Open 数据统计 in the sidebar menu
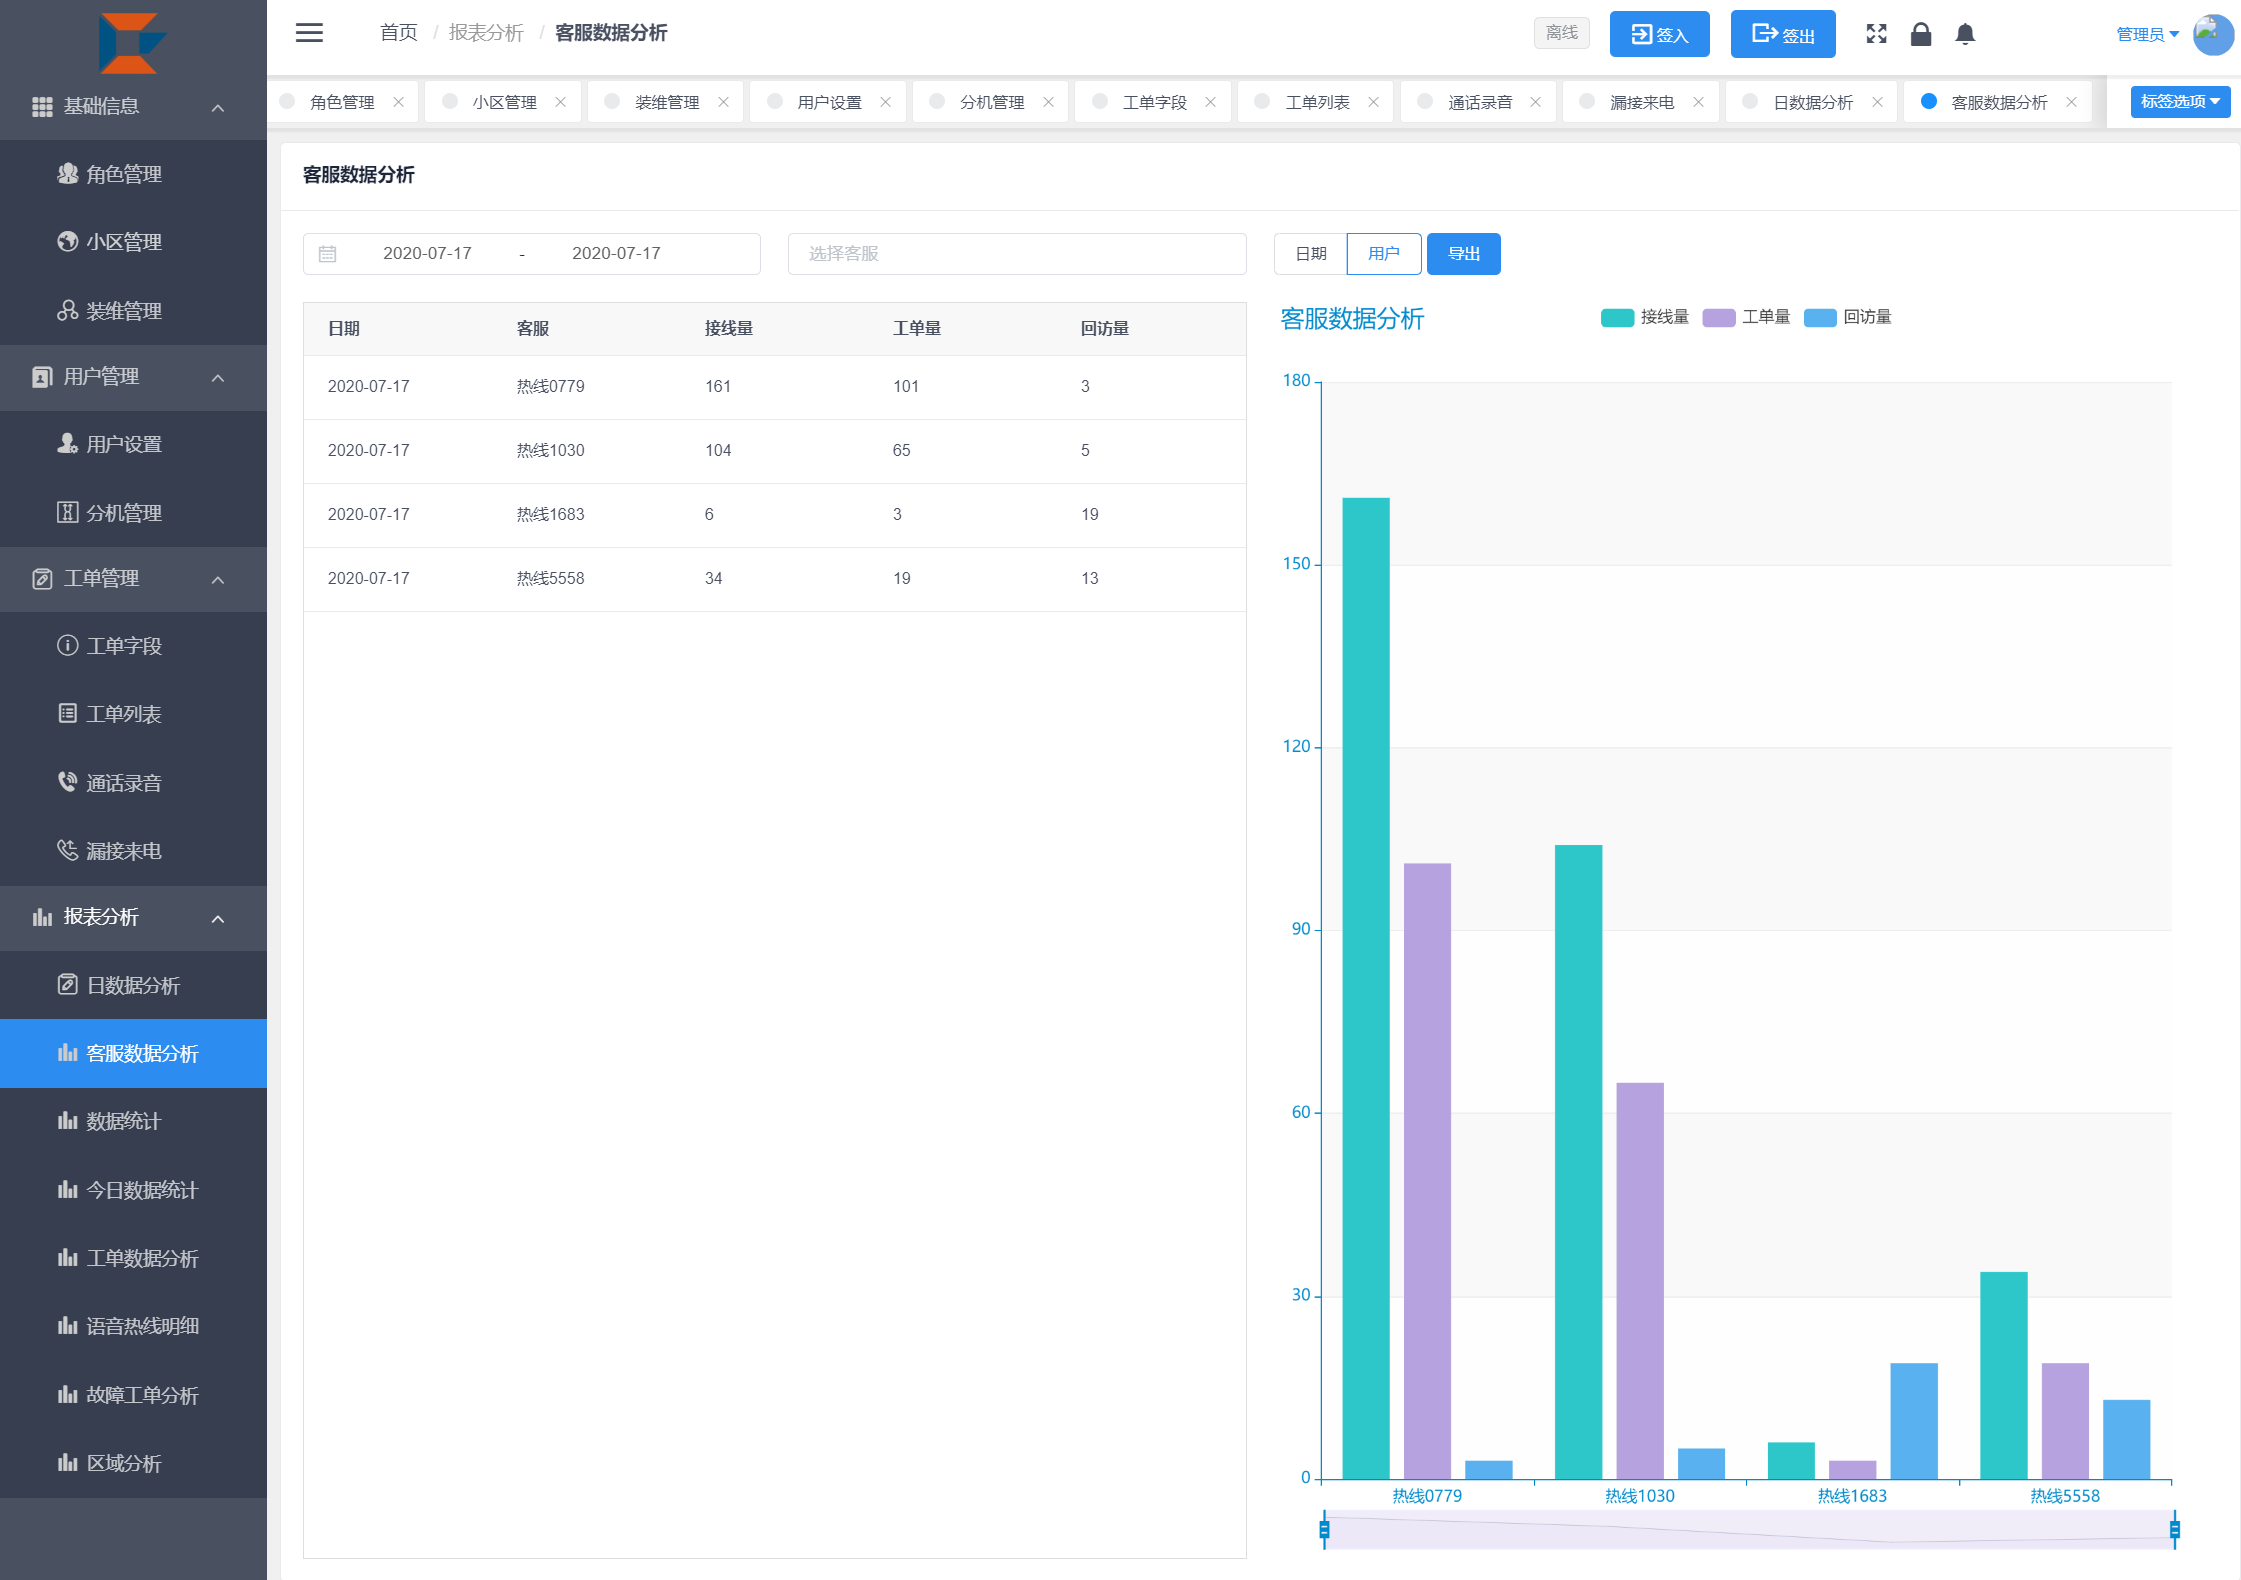Screen dimensions: 2241x1580 click(x=123, y=1121)
